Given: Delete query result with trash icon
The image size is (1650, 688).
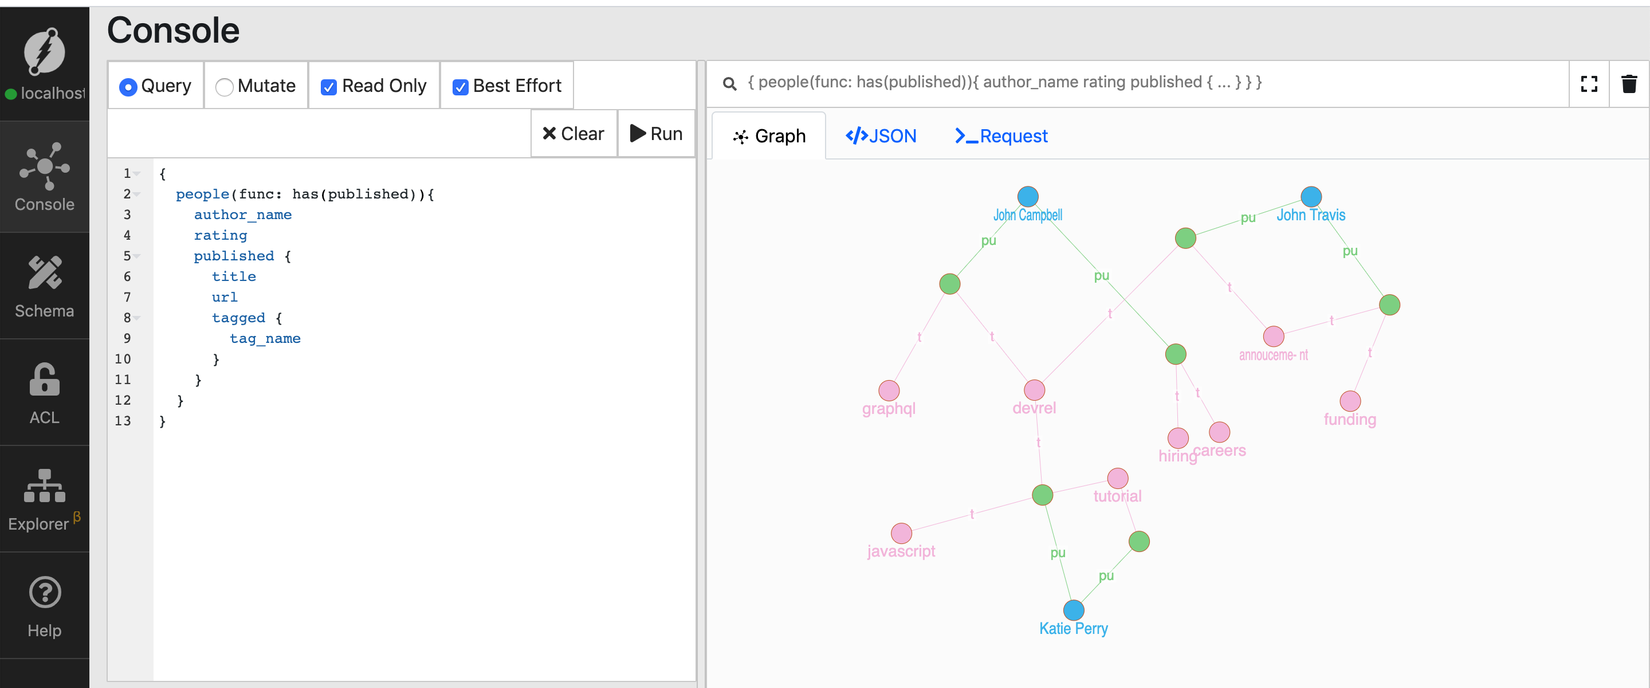Looking at the screenshot, I should click(x=1629, y=84).
